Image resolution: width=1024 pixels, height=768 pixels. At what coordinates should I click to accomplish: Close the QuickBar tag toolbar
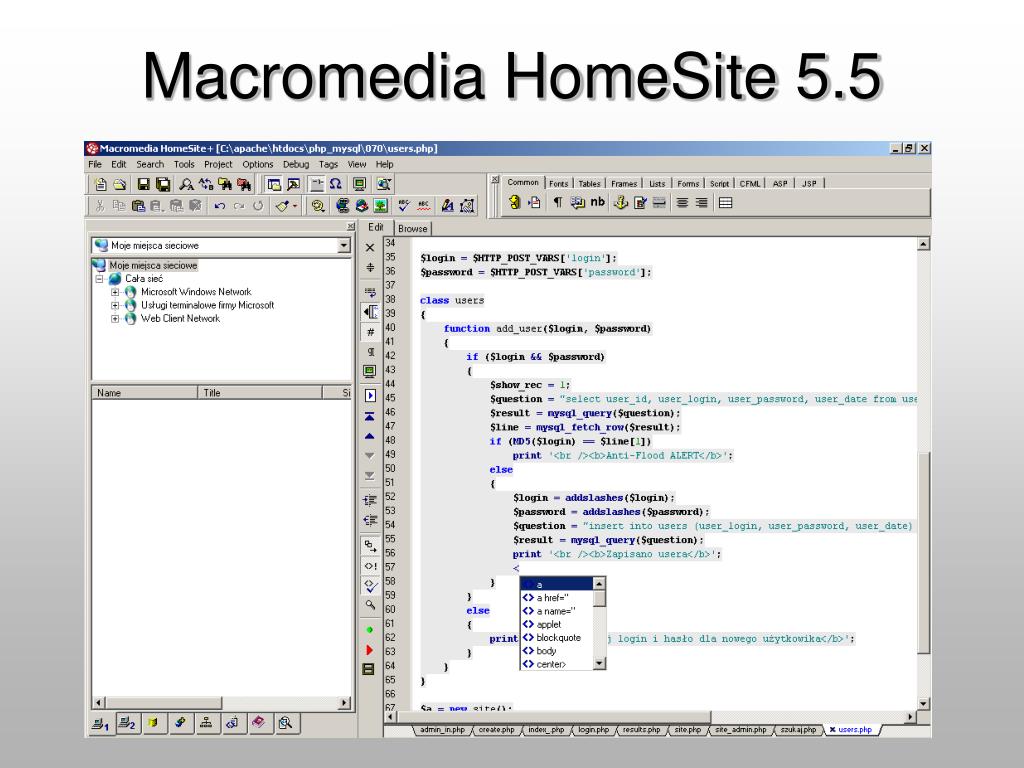(495, 180)
